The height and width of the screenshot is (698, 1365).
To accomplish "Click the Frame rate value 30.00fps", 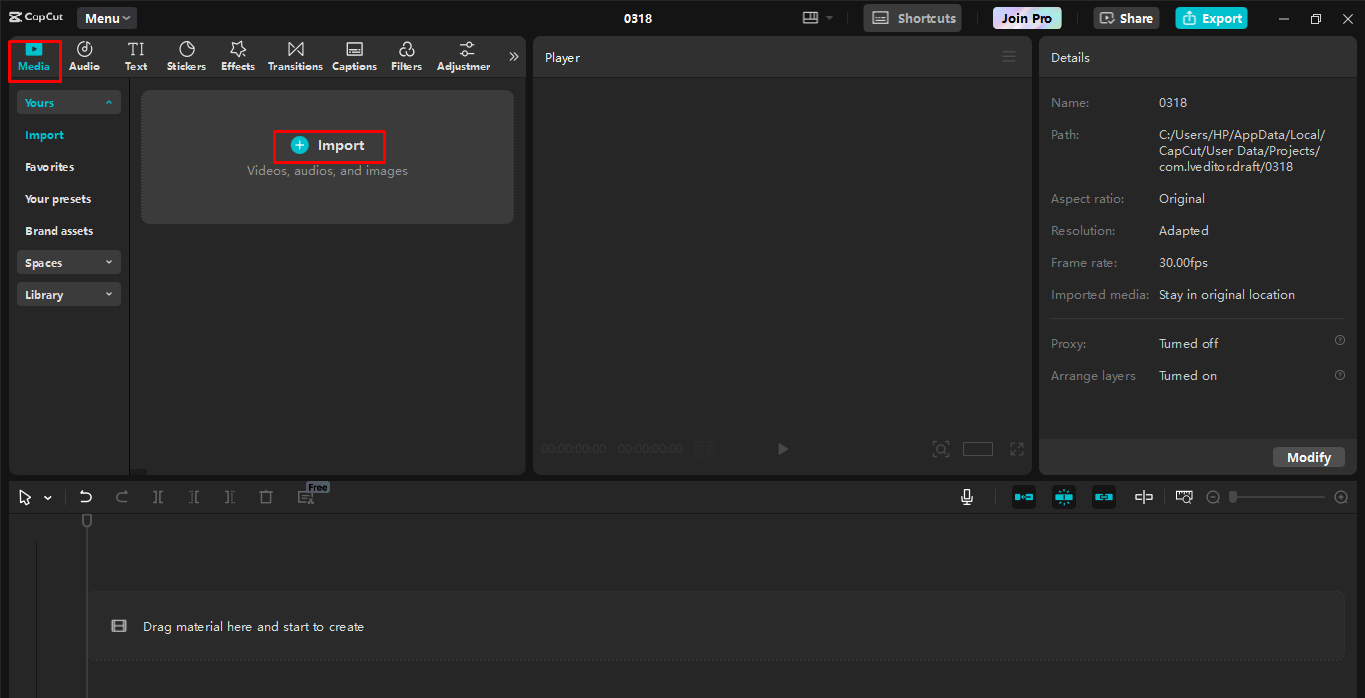I will tap(1183, 263).
